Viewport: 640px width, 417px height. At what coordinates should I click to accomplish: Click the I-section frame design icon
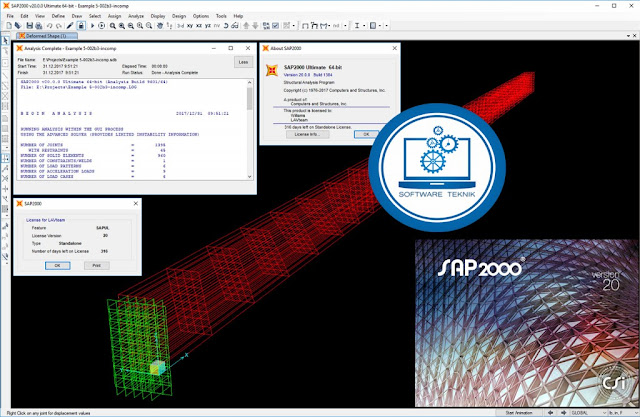357,26
